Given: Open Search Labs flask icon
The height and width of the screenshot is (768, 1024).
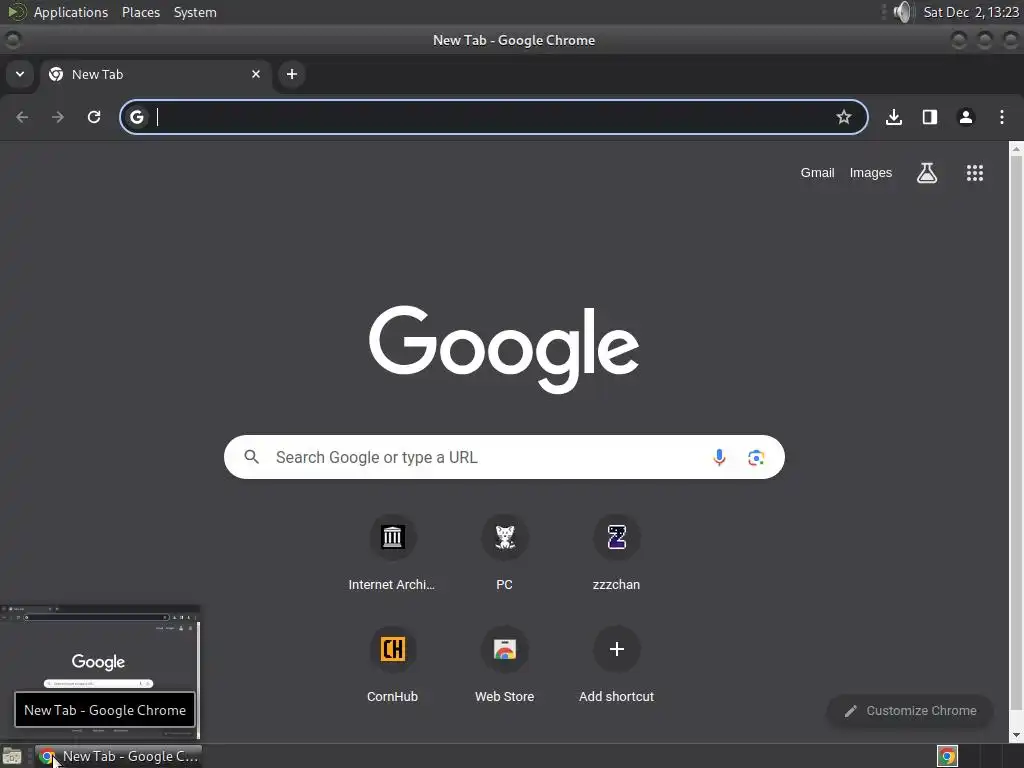Looking at the screenshot, I should click(927, 173).
